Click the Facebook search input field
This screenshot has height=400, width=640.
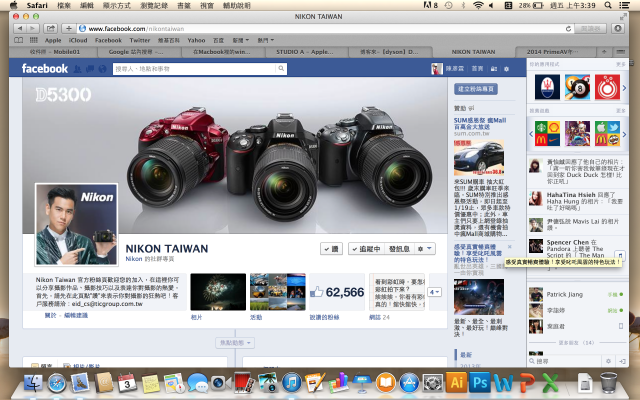tap(195, 69)
